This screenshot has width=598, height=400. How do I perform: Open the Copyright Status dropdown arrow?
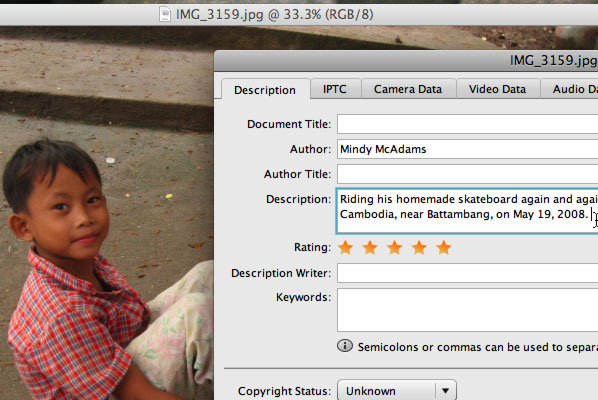click(445, 390)
